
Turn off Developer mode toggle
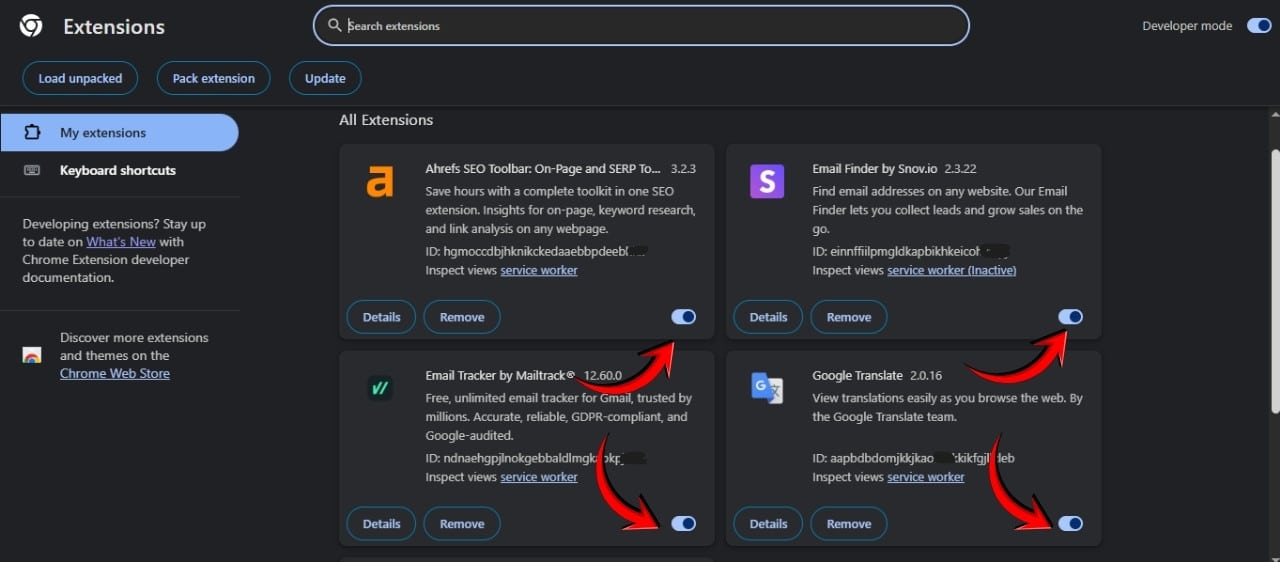tap(1259, 26)
